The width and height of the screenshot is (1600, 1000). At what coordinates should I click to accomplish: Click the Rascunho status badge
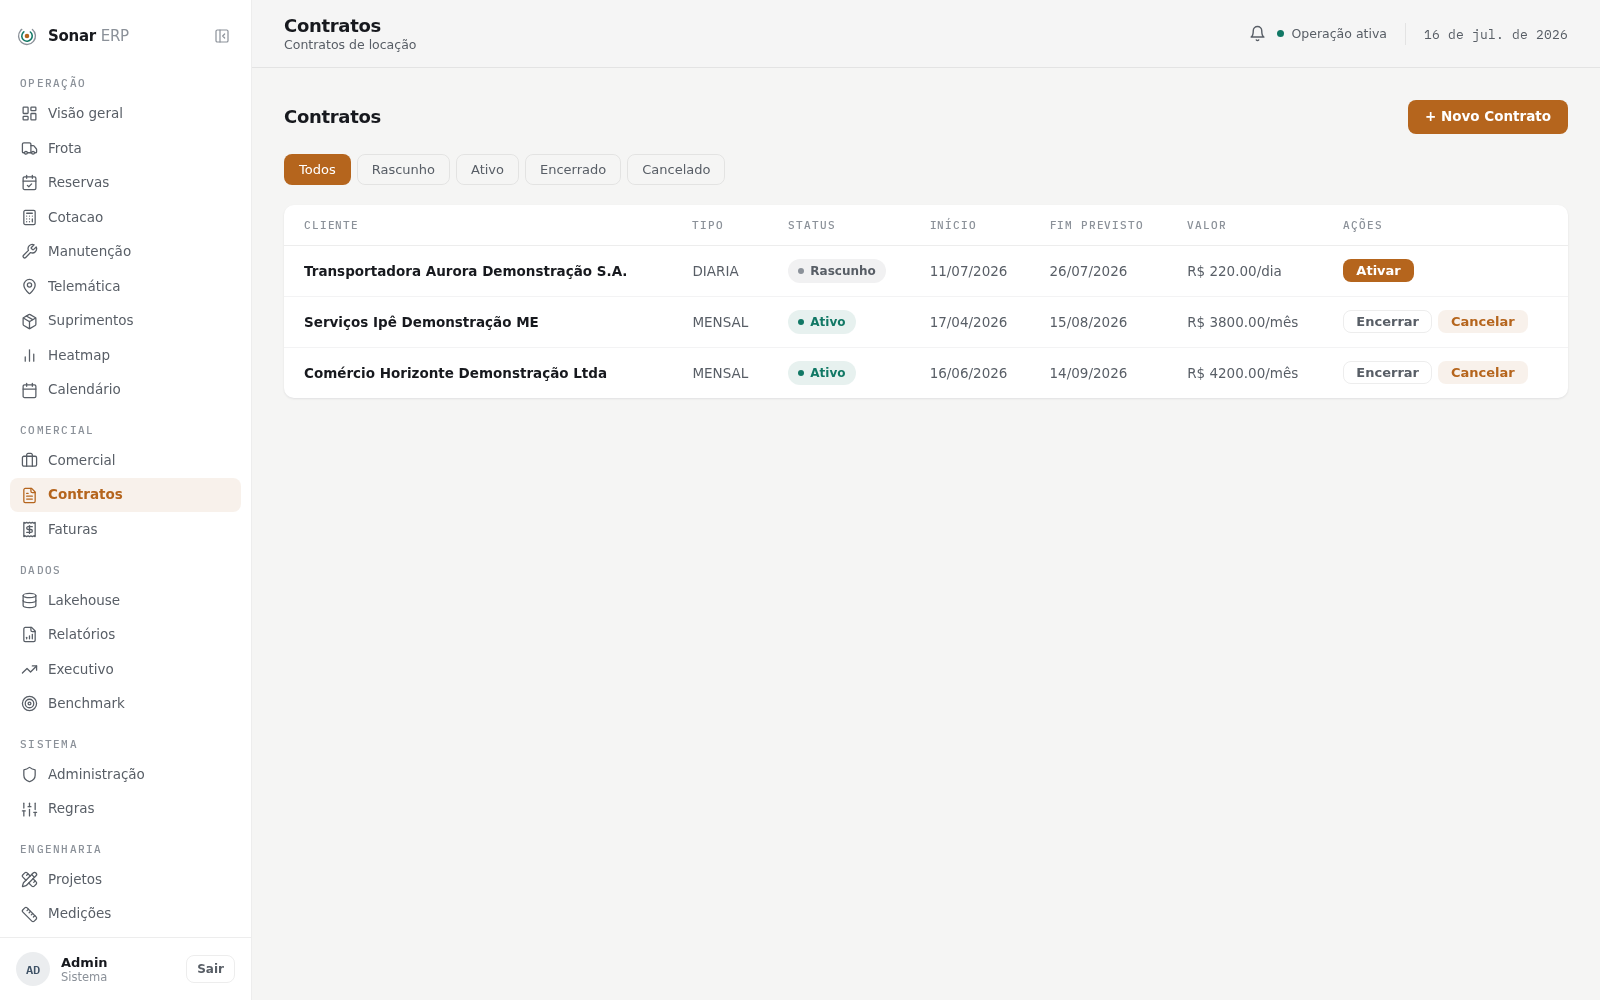pos(837,271)
